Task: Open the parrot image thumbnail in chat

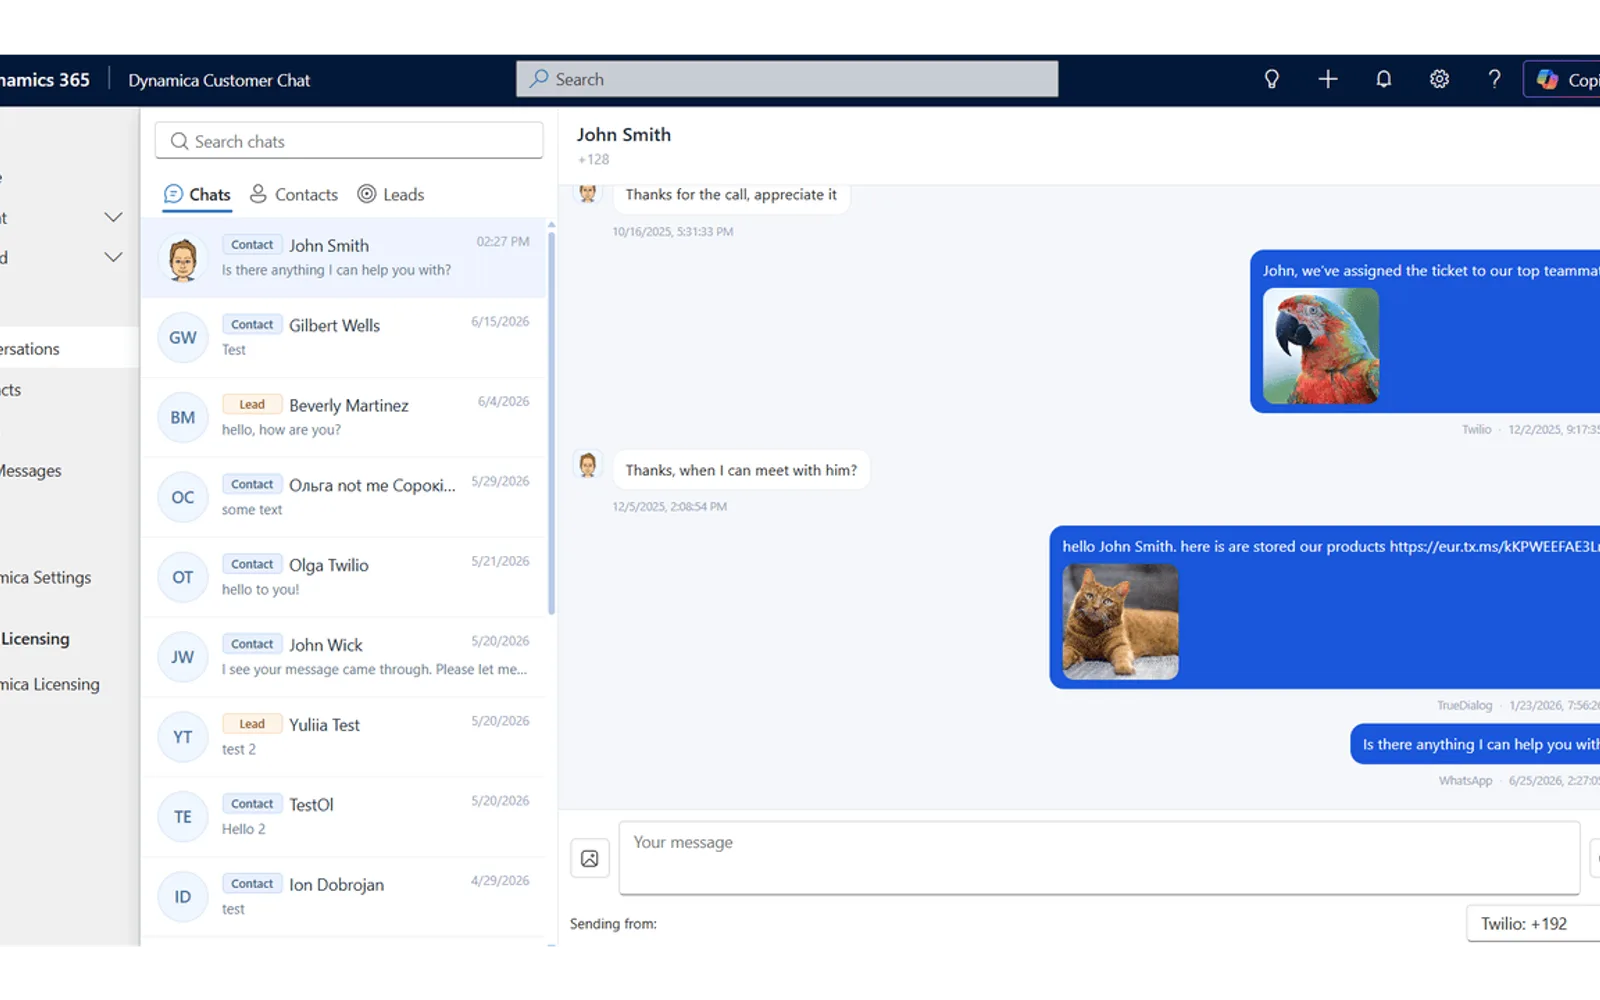Action: click(x=1321, y=346)
